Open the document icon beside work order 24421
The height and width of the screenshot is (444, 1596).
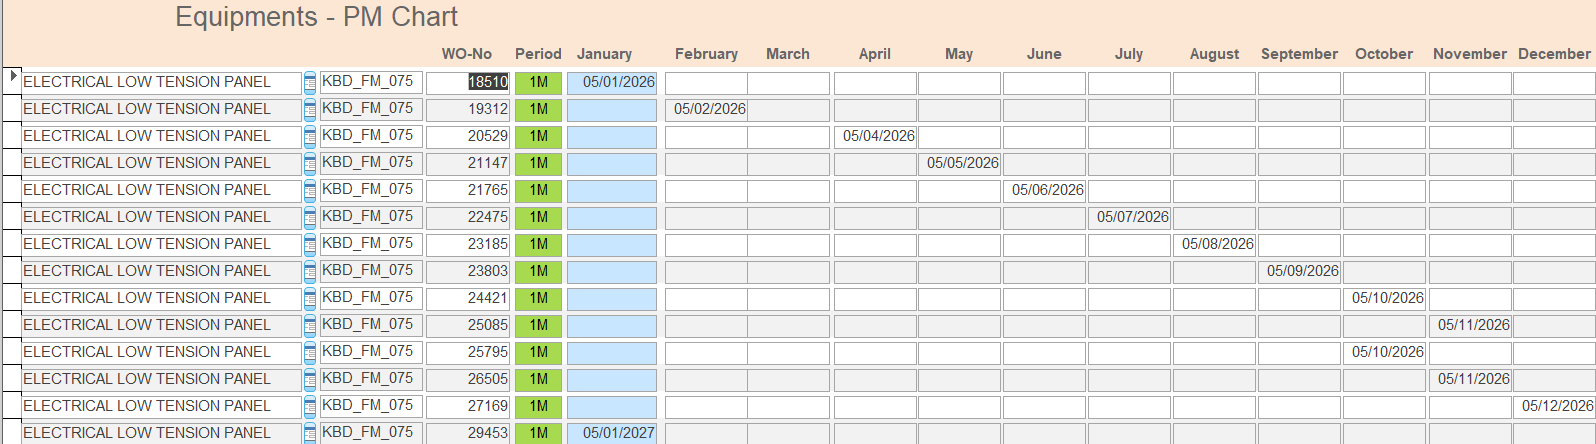(x=310, y=299)
